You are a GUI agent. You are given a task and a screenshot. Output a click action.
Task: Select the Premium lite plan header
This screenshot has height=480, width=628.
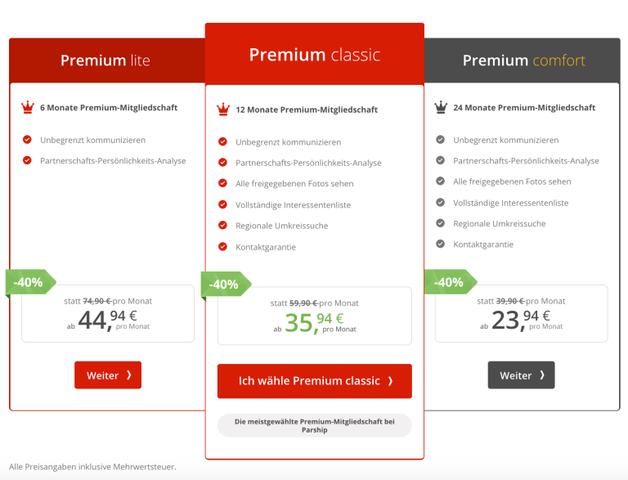coord(105,60)
